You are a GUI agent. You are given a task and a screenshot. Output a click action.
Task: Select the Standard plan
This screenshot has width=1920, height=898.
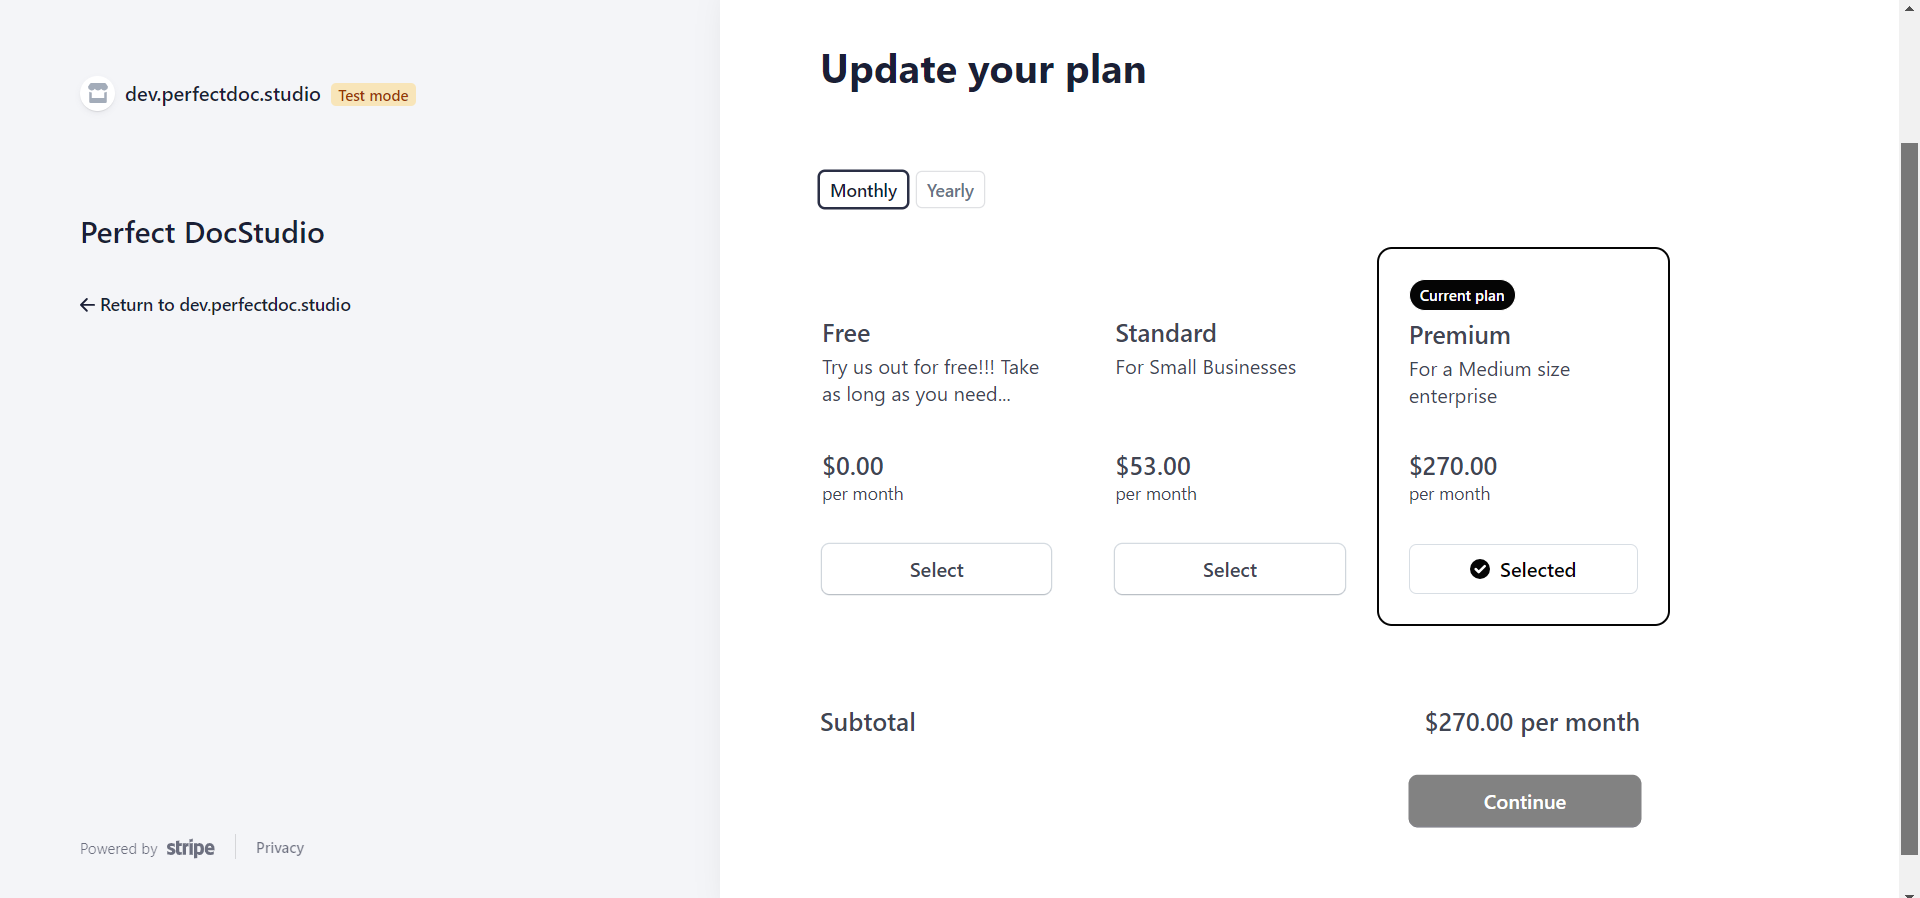click(x=1229, y=569)
